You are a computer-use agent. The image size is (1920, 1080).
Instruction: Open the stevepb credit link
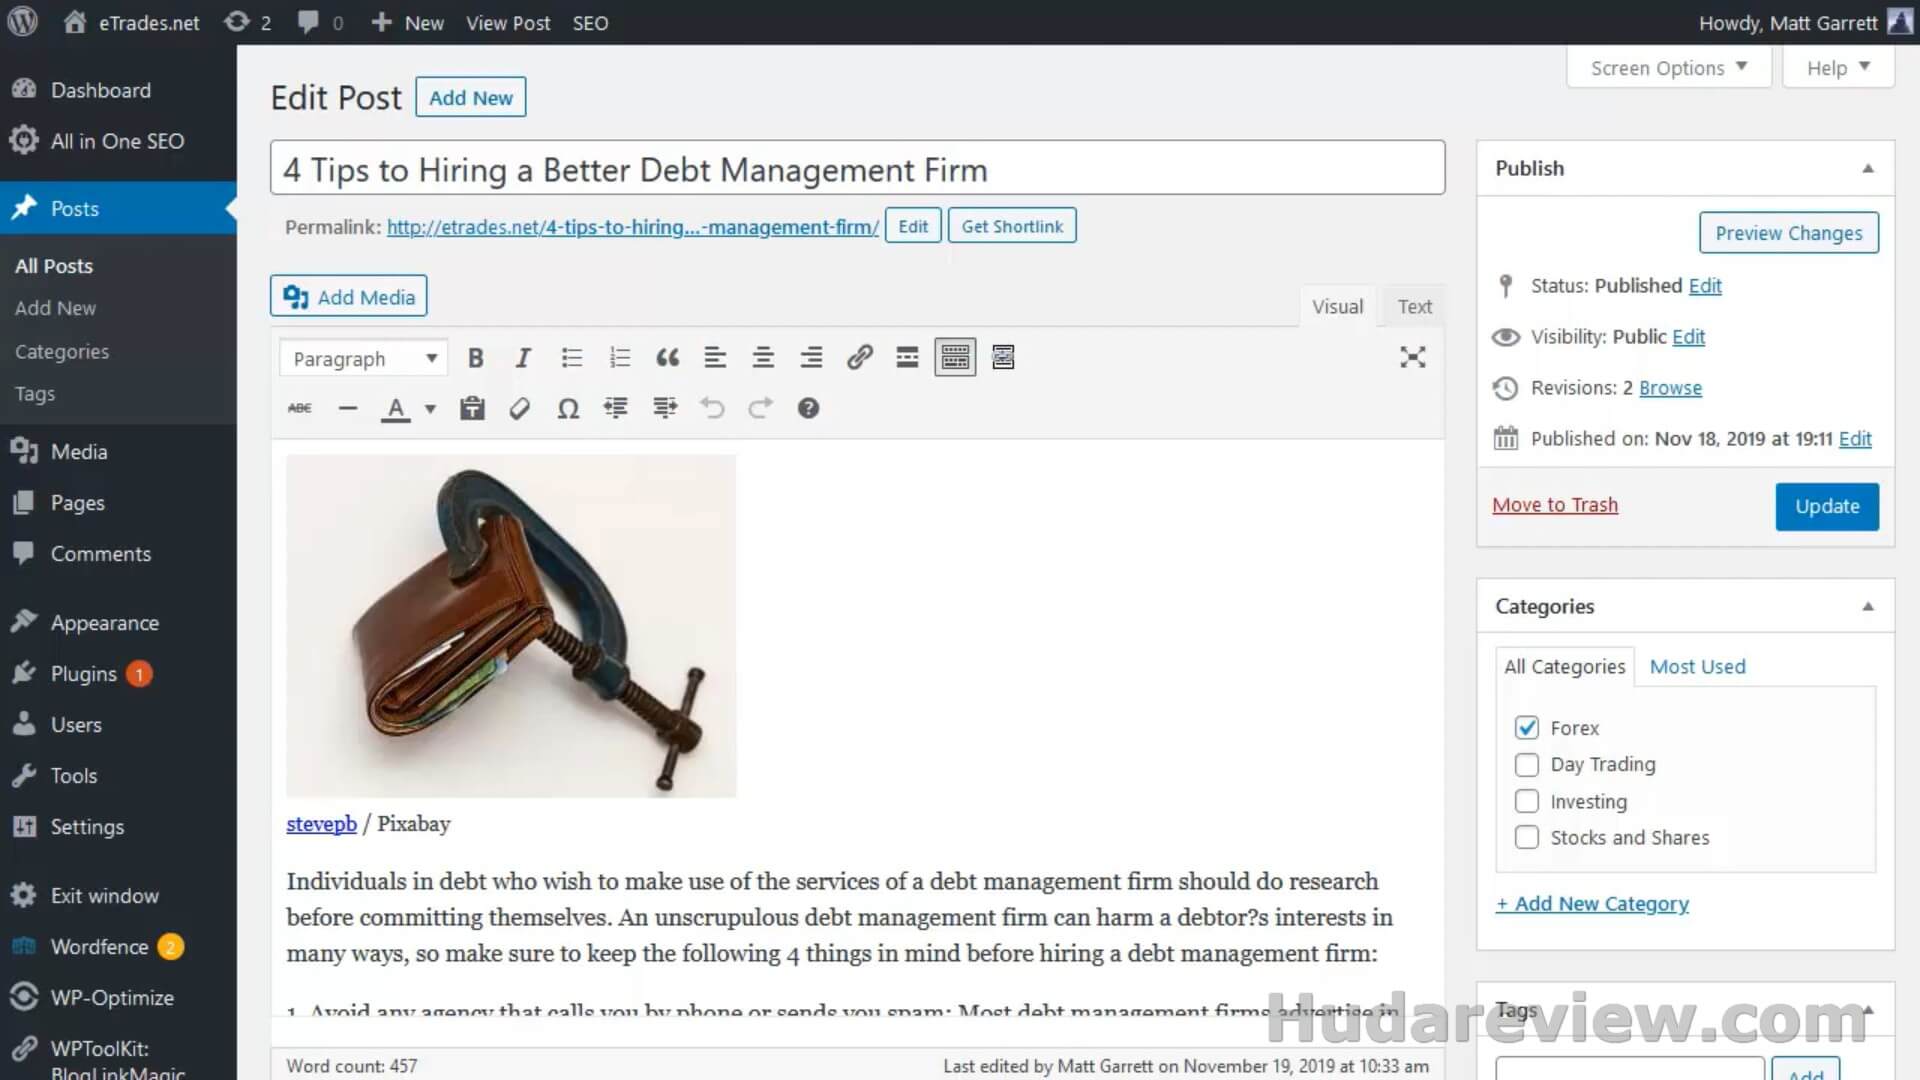321,824
